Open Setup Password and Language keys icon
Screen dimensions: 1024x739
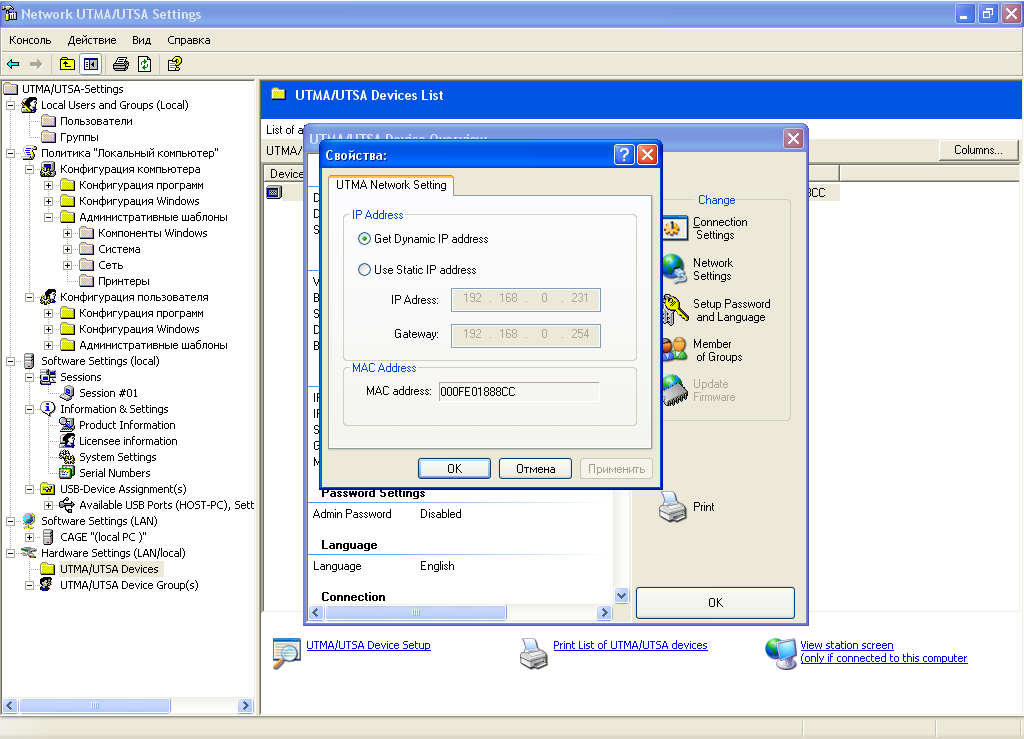tap(674, 310)
